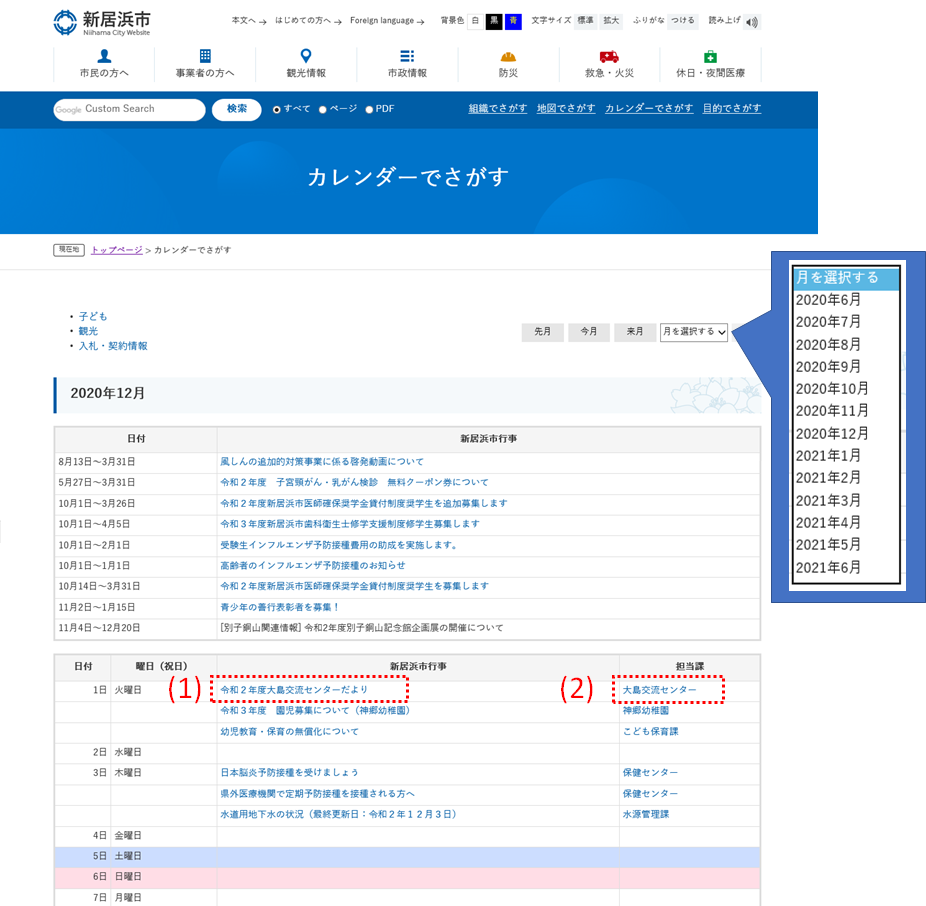Click the Niihama City logo
Screen dimensions: 926x906
(x=102, y=23)
